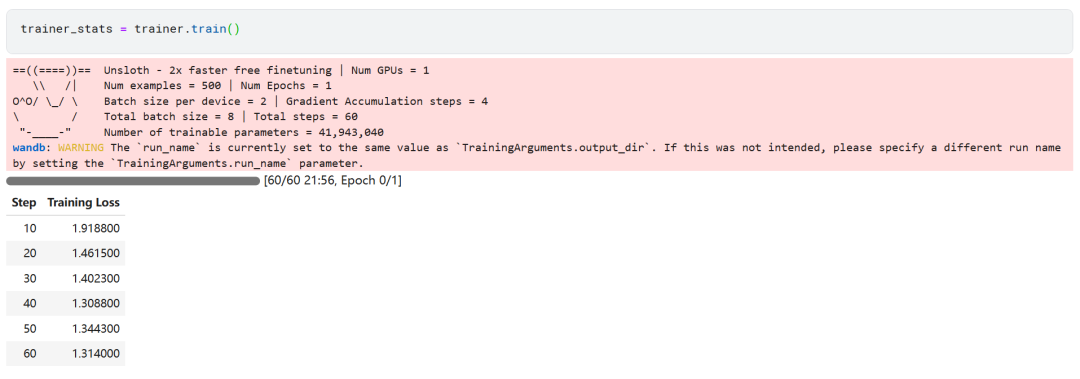Select the loss value 1.344300

[x=96, y=328]
